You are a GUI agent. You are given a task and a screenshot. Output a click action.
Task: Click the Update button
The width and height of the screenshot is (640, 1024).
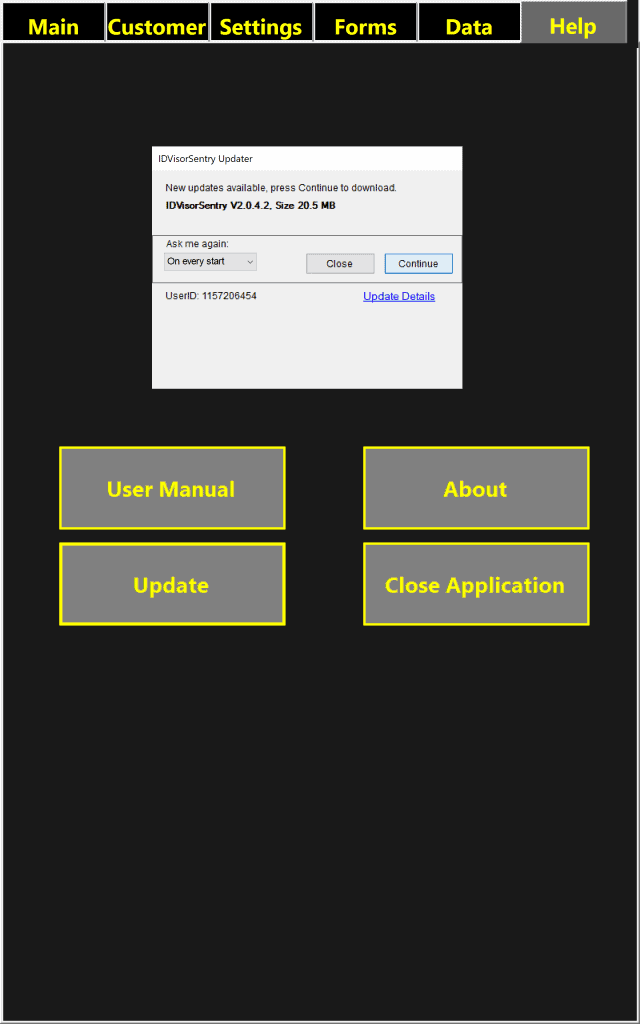(172, 584)
